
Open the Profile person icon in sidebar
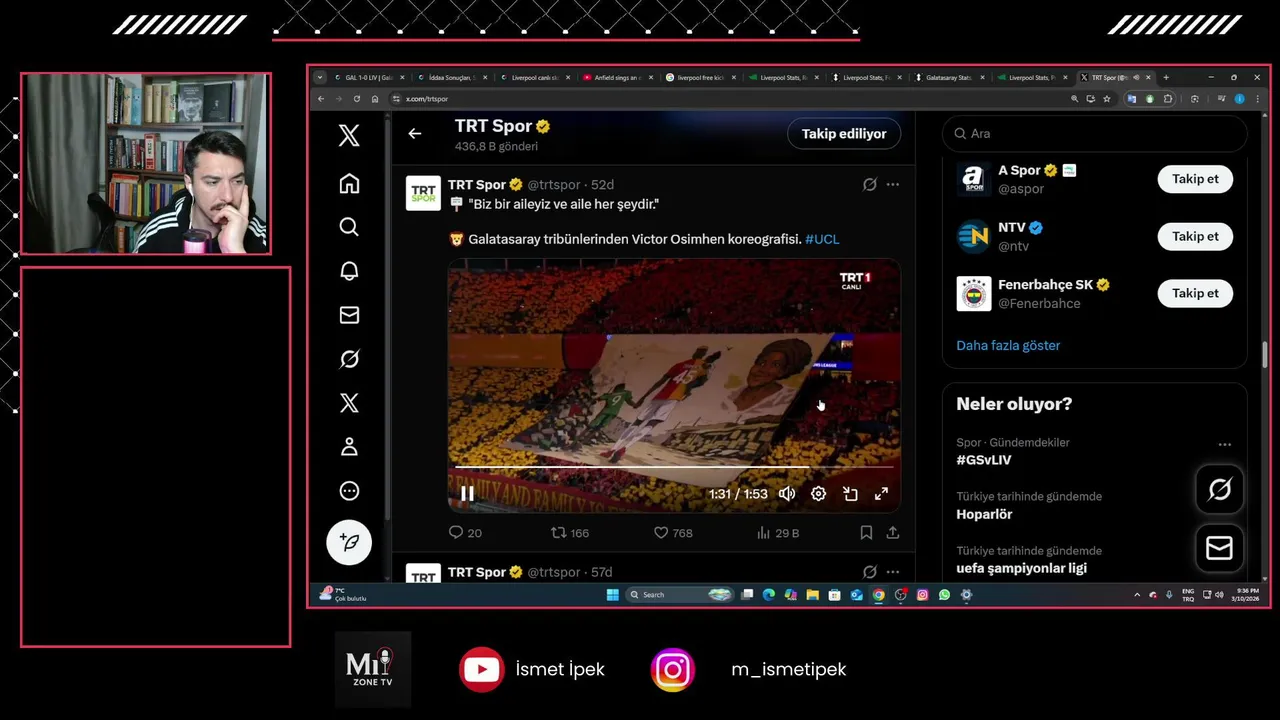click(x=349, y=447)
